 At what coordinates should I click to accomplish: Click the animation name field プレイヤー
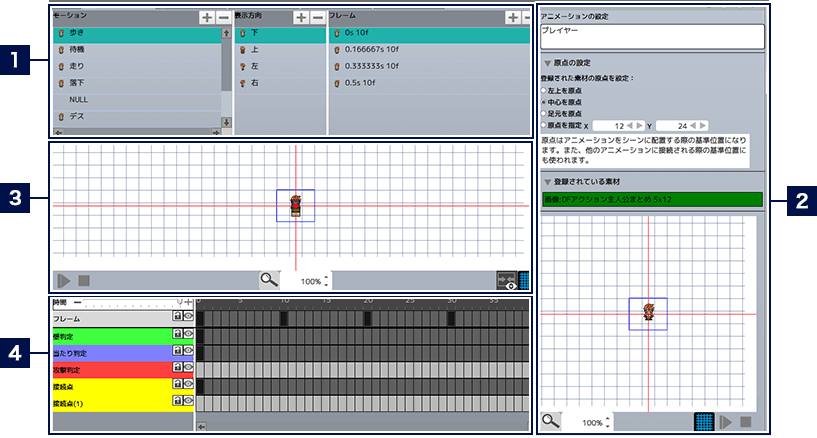(x=651, y=35)
